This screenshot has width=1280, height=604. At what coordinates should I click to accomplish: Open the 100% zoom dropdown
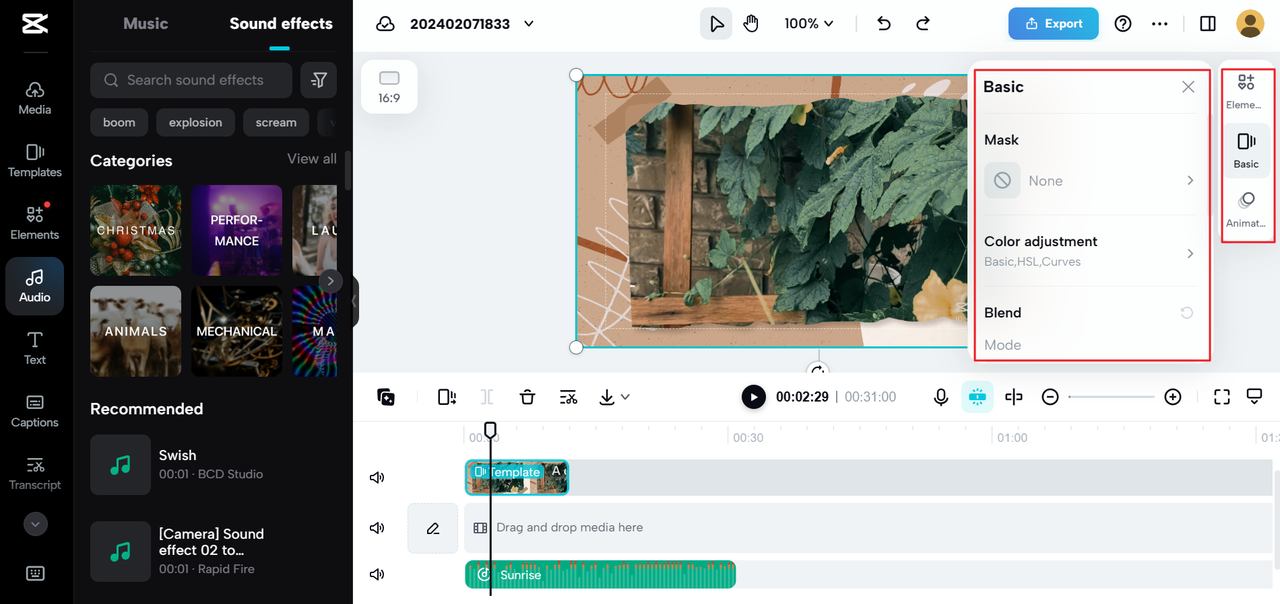809,24
